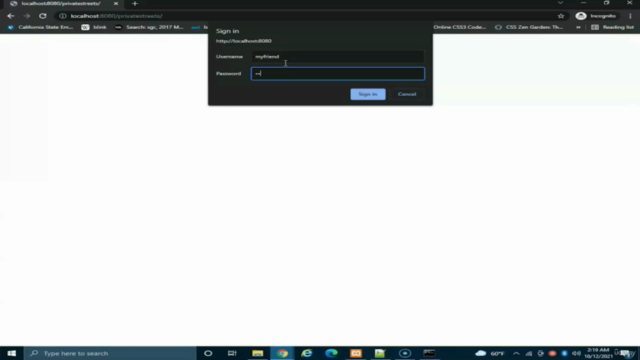Click into the Password field
This screenshot has width=640, height=360.
pyautogui.click(x=338, y=74)
